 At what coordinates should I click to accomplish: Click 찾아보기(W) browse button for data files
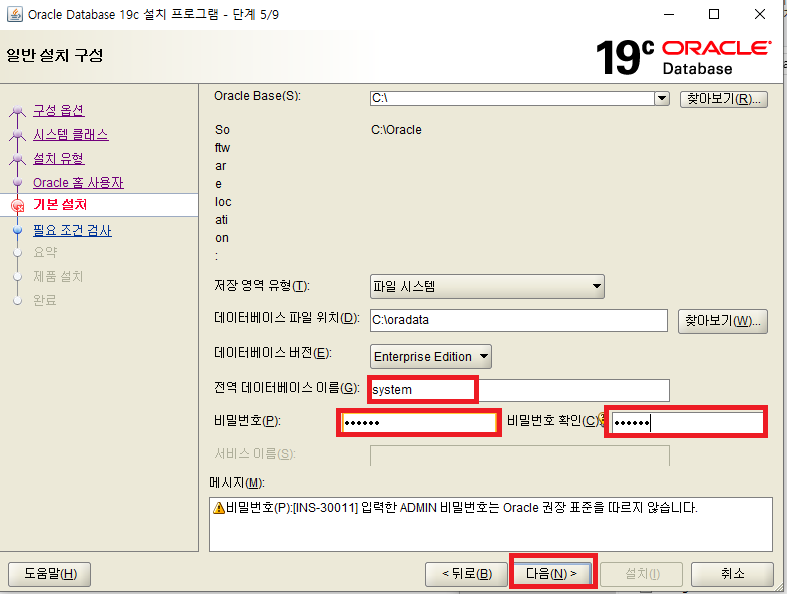tap(723, 321)
